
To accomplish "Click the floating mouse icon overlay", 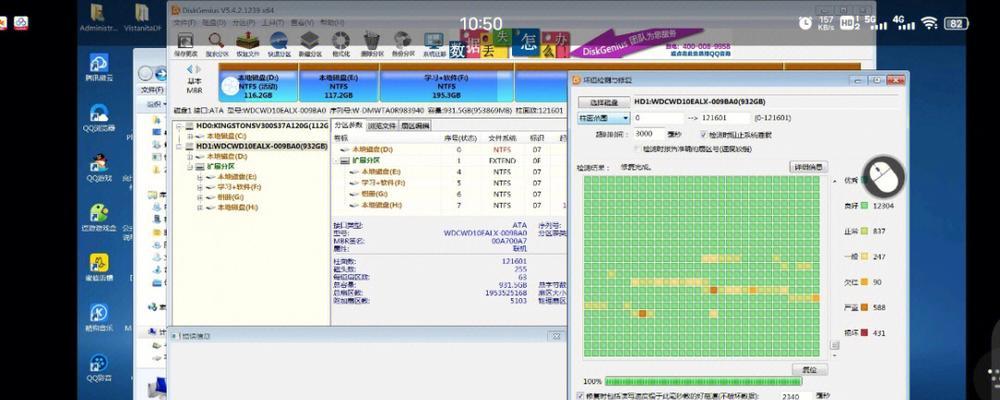I will click(884, 177).
